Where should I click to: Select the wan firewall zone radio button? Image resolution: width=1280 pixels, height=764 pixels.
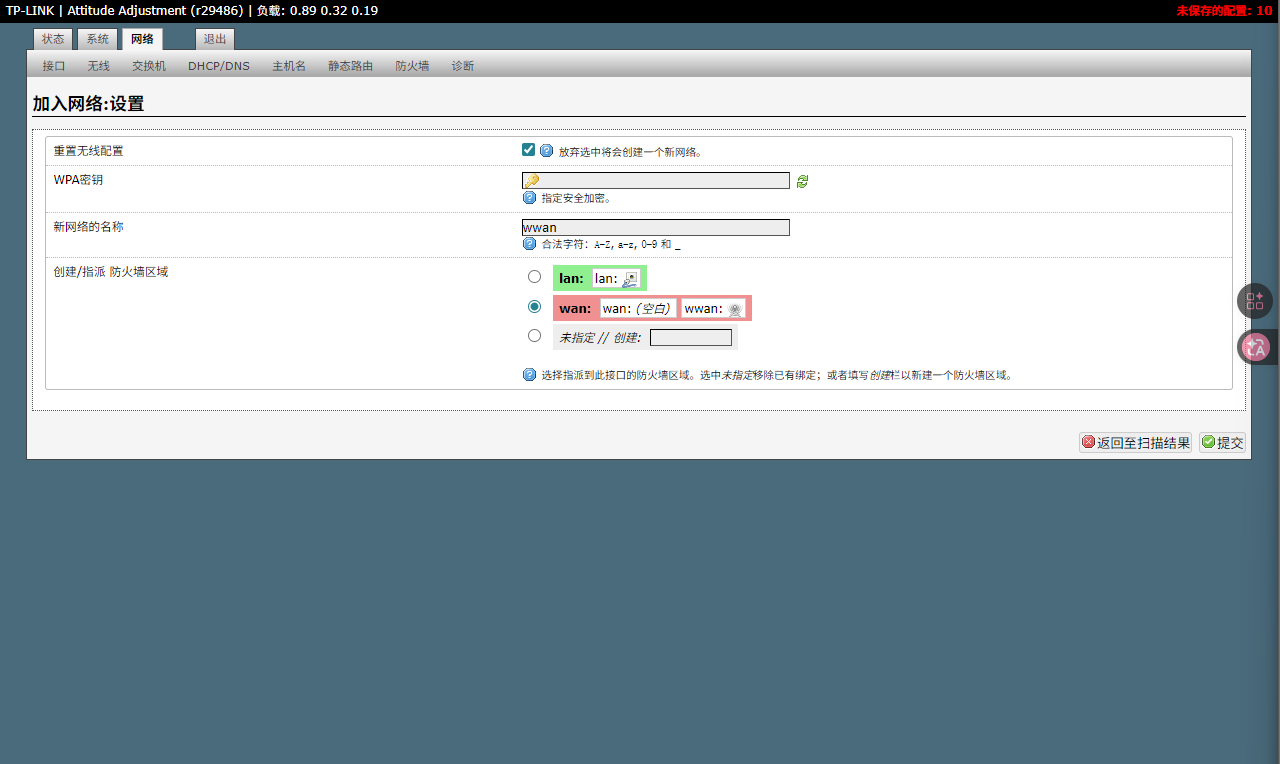point(534,307)
